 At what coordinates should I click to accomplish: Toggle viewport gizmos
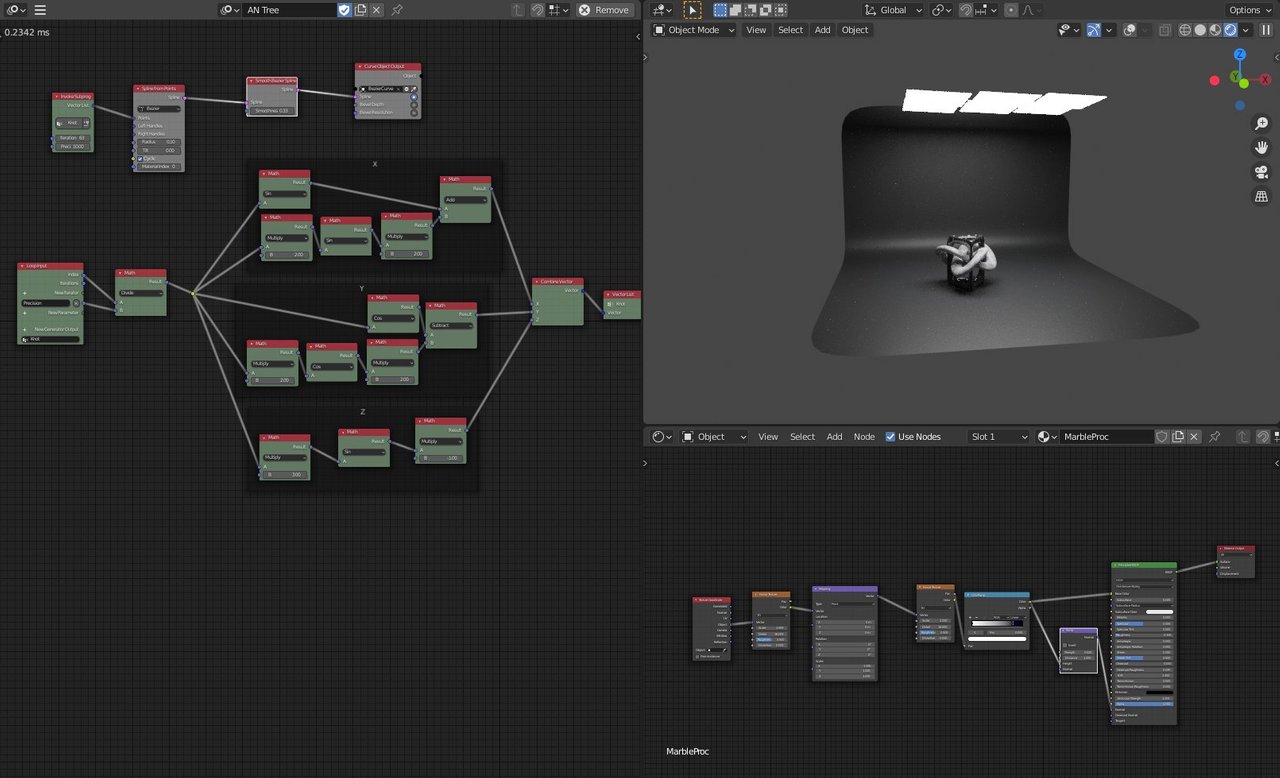coord(1094,30)
